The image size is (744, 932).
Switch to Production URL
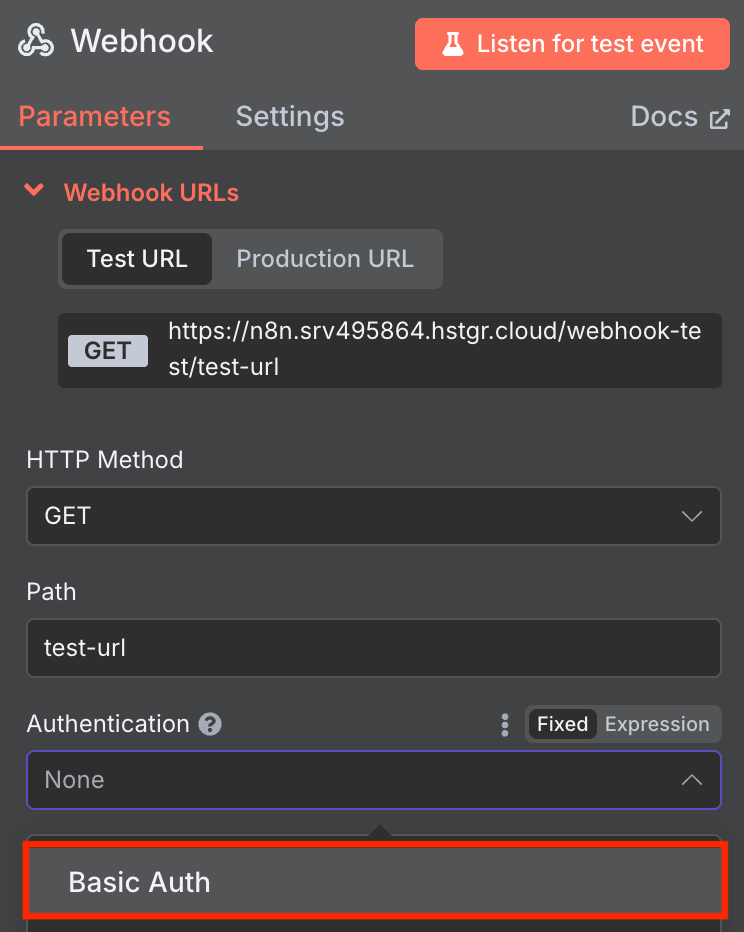[326, 258]
